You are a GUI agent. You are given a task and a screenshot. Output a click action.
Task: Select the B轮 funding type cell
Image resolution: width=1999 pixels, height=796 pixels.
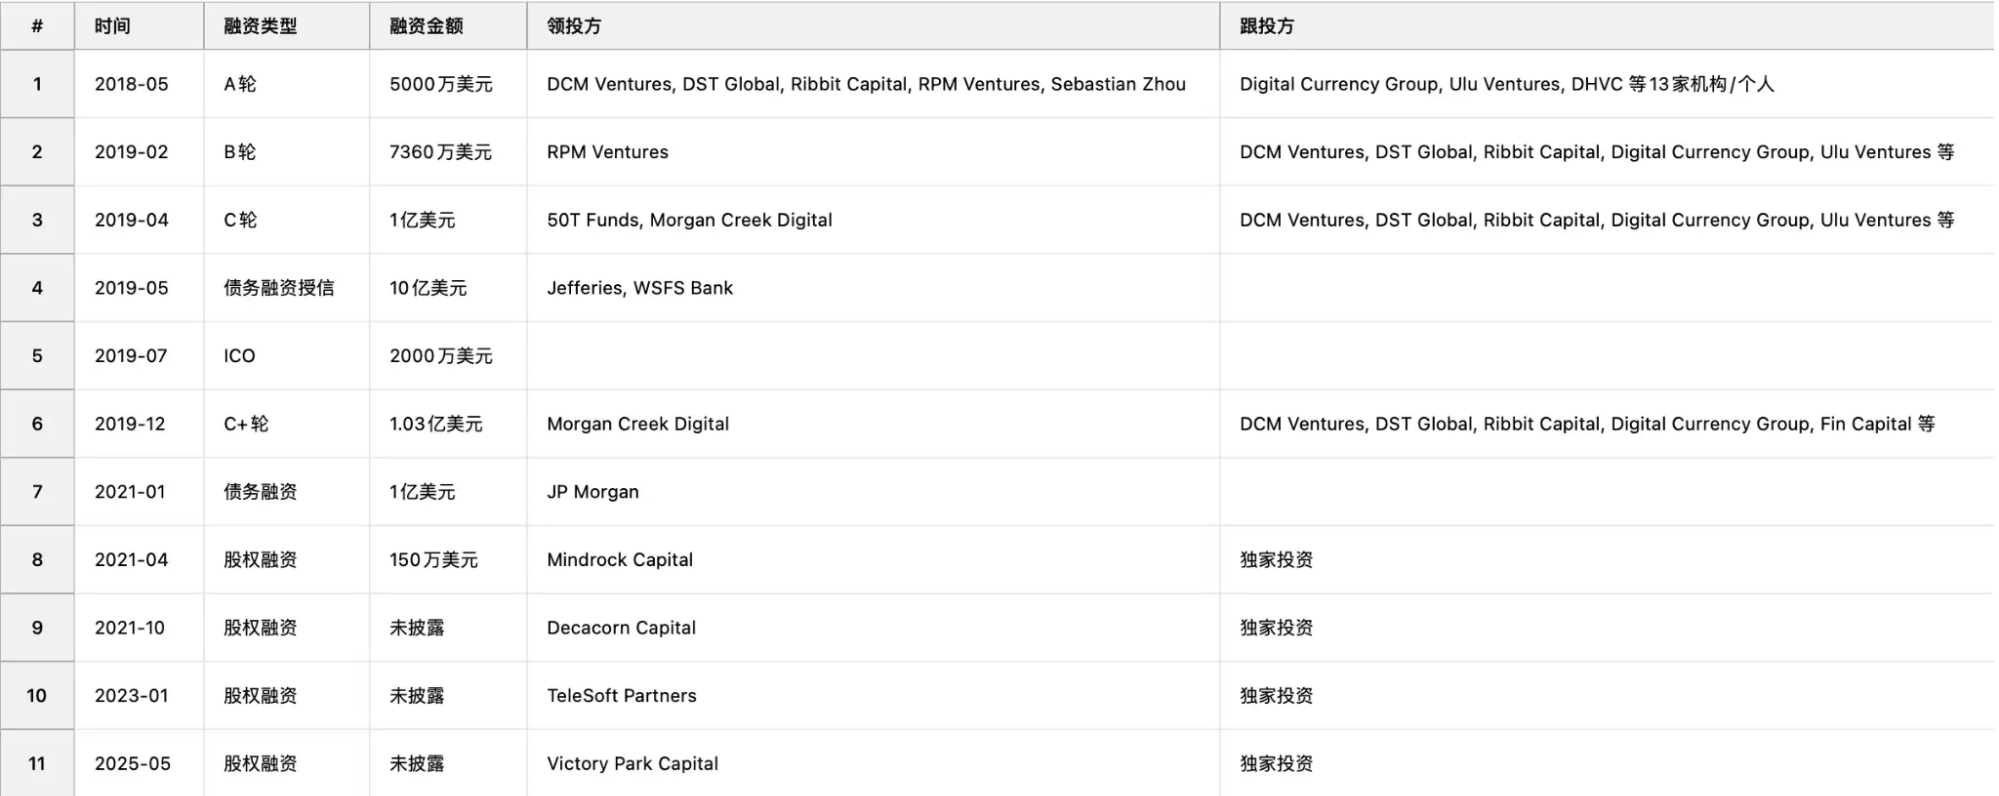point(287,152)
